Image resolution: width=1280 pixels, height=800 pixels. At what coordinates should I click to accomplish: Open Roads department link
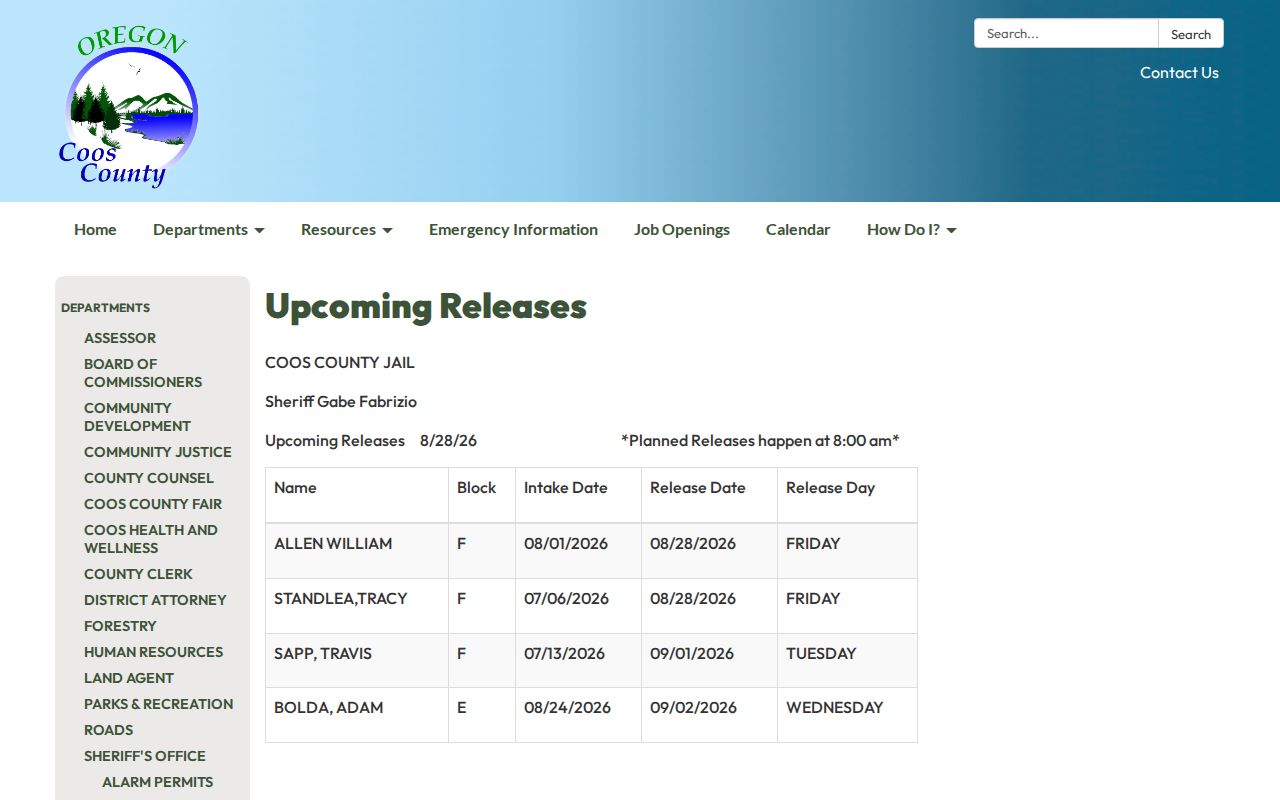coord(108,730)
